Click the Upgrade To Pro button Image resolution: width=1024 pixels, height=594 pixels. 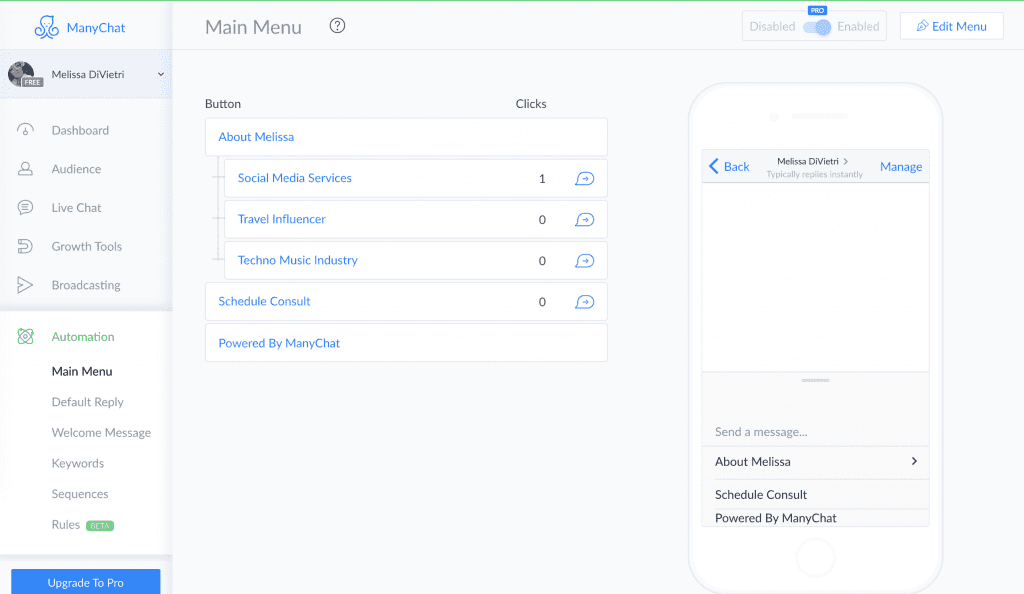click(x=86, y=582)
